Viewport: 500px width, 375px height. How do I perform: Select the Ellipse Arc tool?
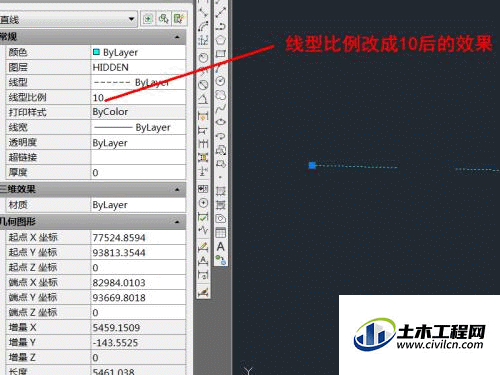coord(220,136)
